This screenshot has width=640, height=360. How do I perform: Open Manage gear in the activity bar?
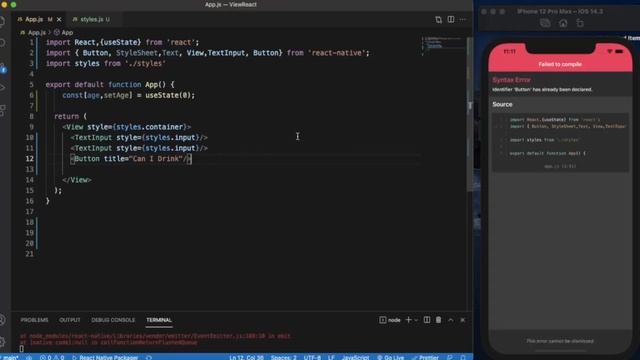tap(2, 342)
